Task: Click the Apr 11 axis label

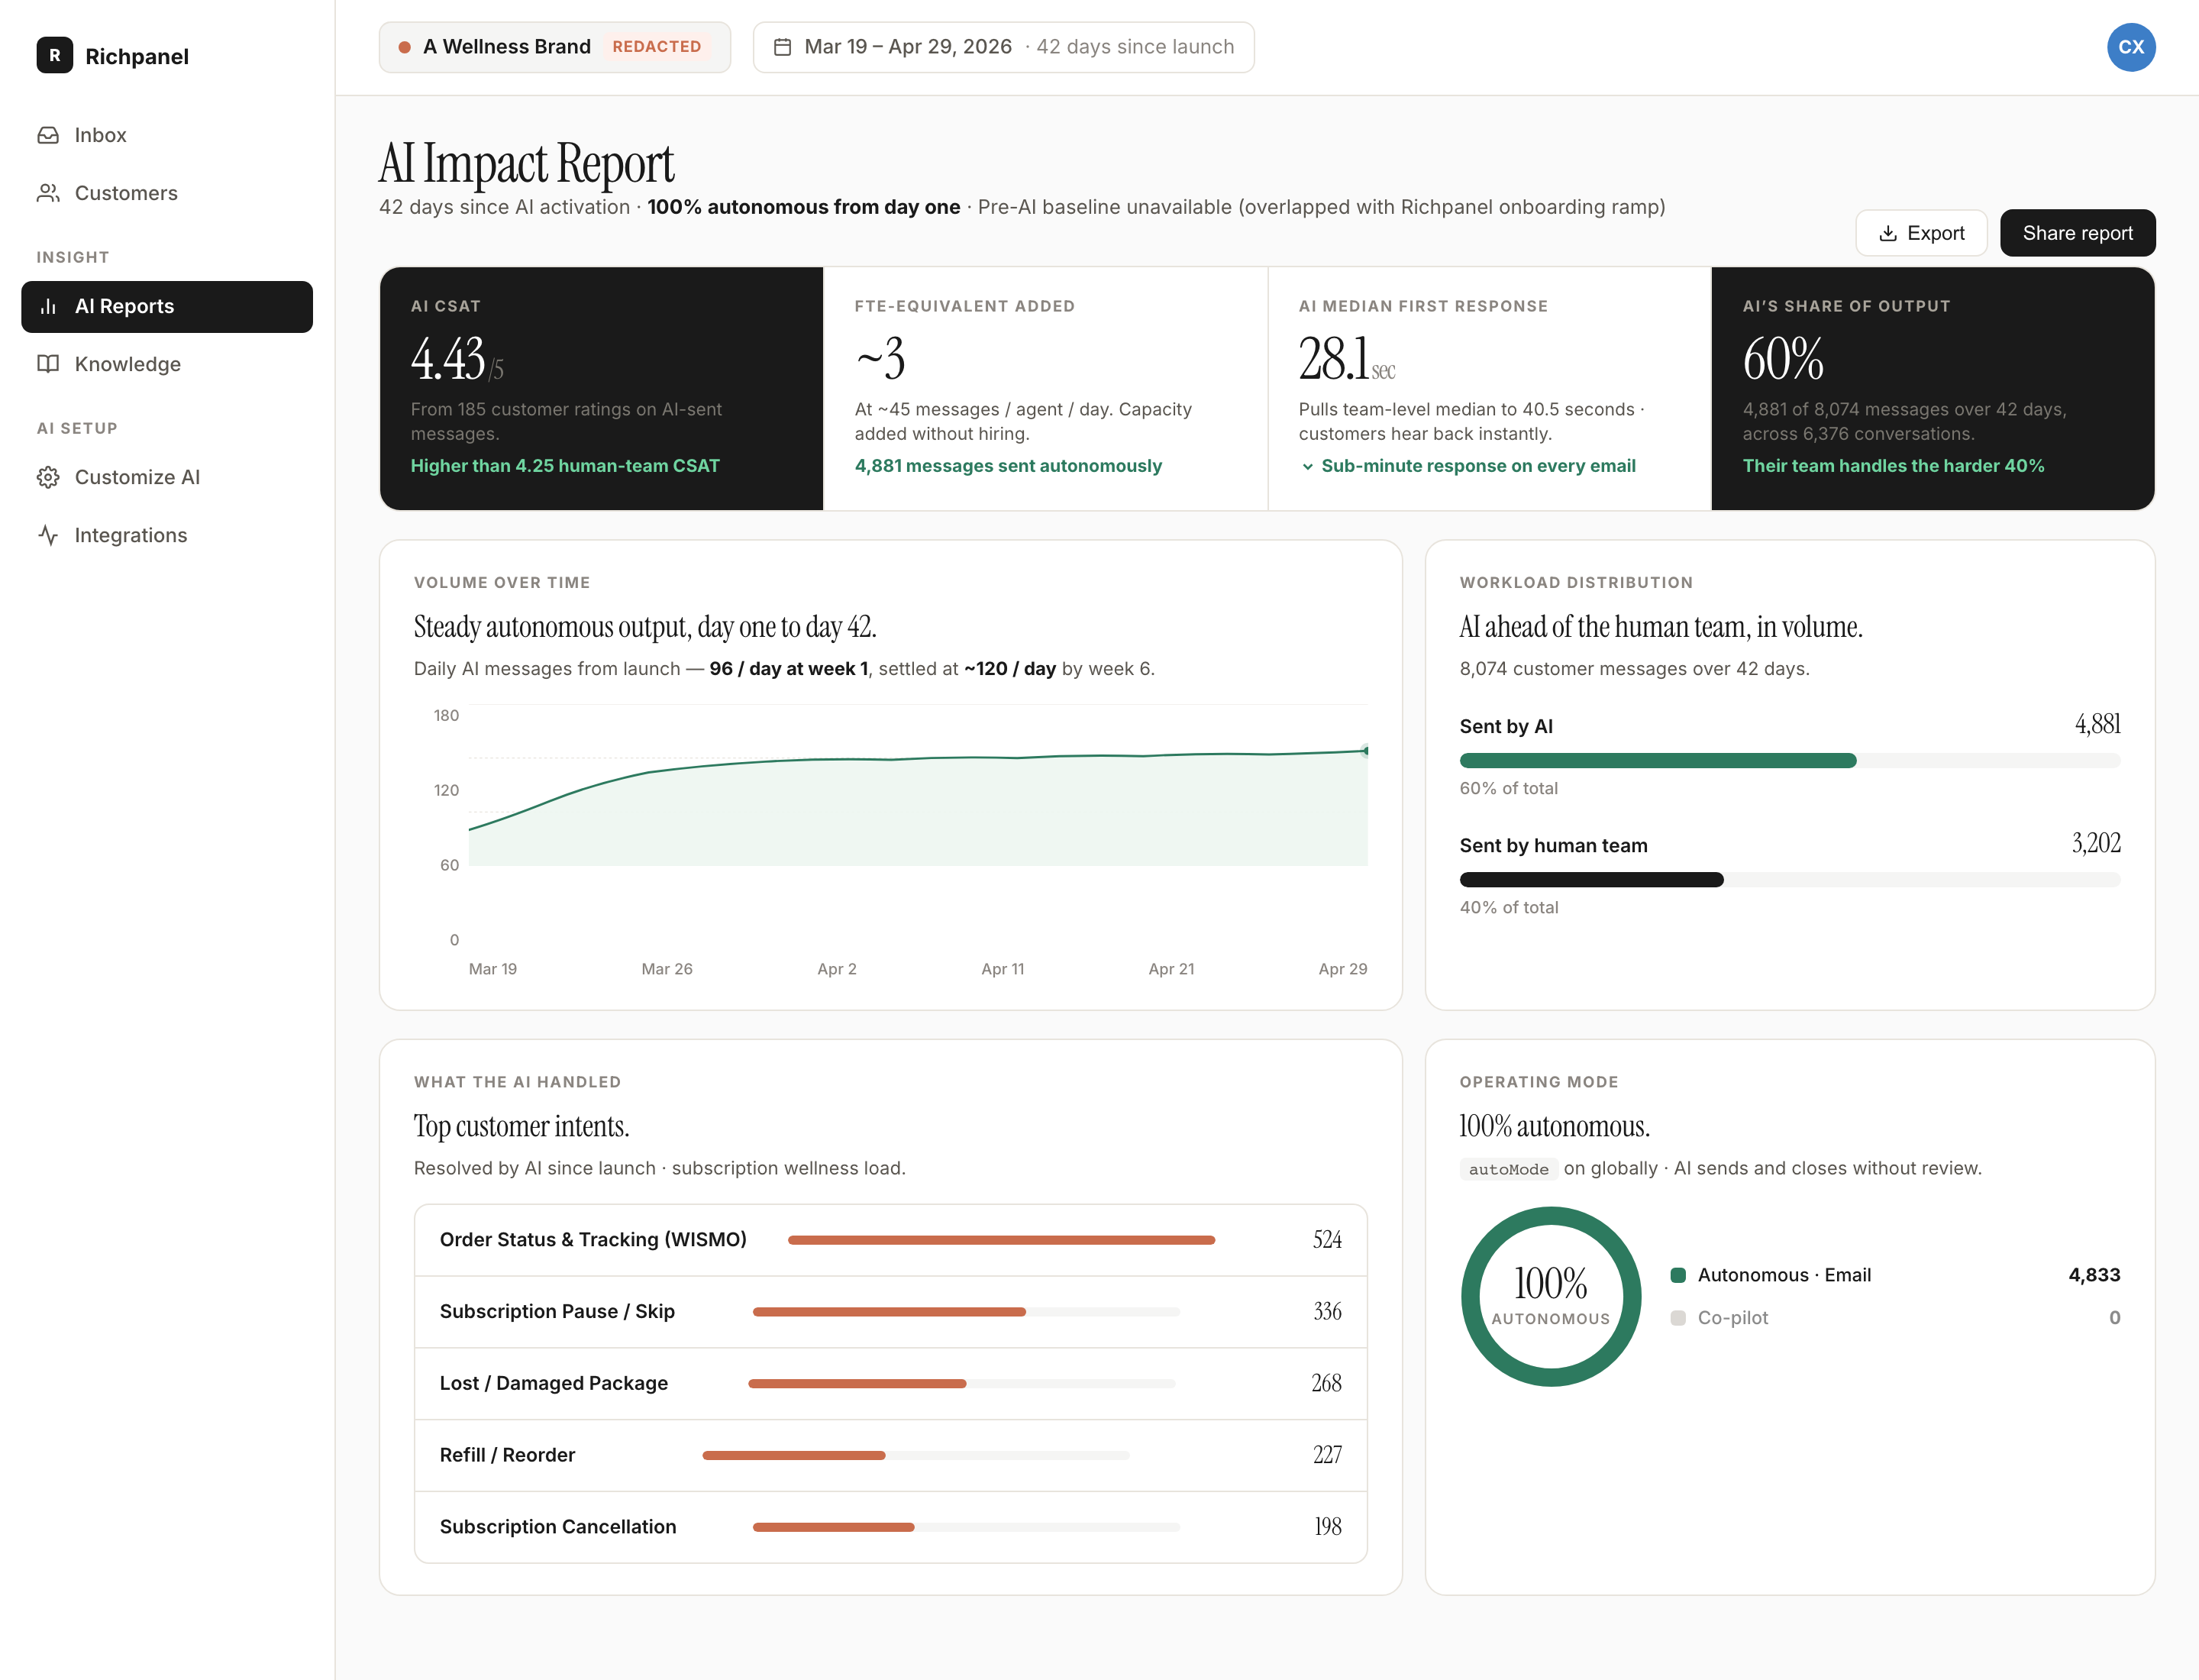Action: tap(1002, 969)
